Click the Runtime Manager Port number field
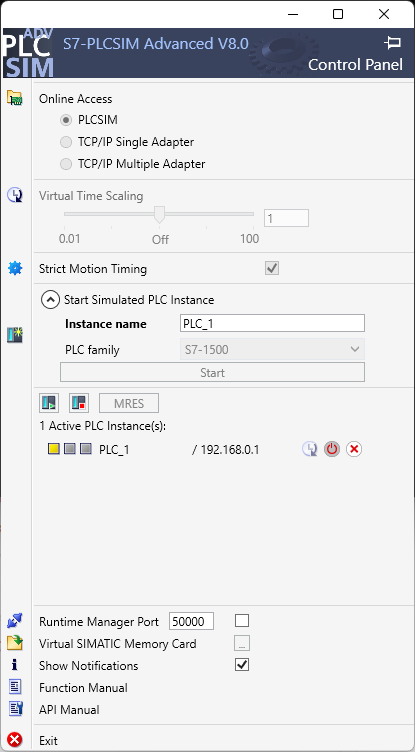This screenshot has height=752, width=415. pyautogui.click(x=191, y=622)
